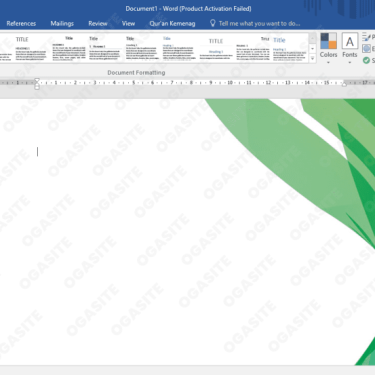This screenshot has width=375, height=375.
Task: Apply the centered uppercase TITLE style set
Action: pyautogui.click(x=216, y=48)
